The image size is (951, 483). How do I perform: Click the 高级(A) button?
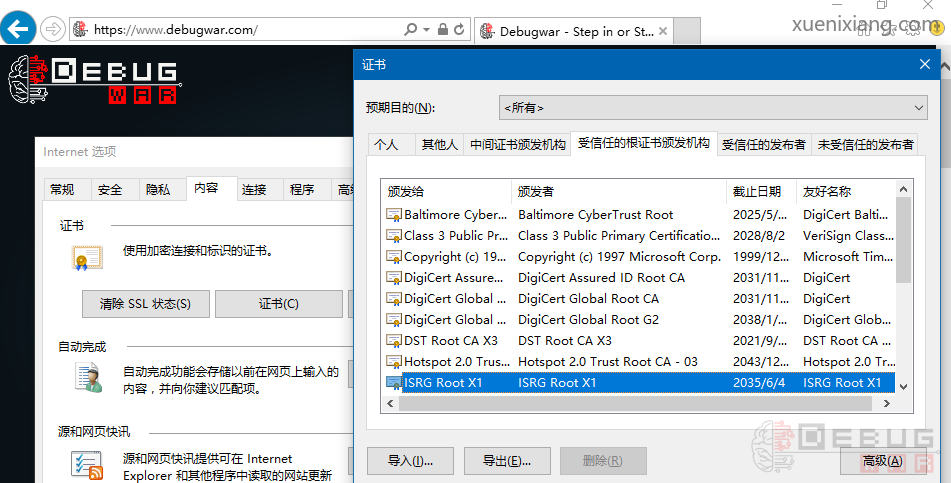[x=883, y=461]
